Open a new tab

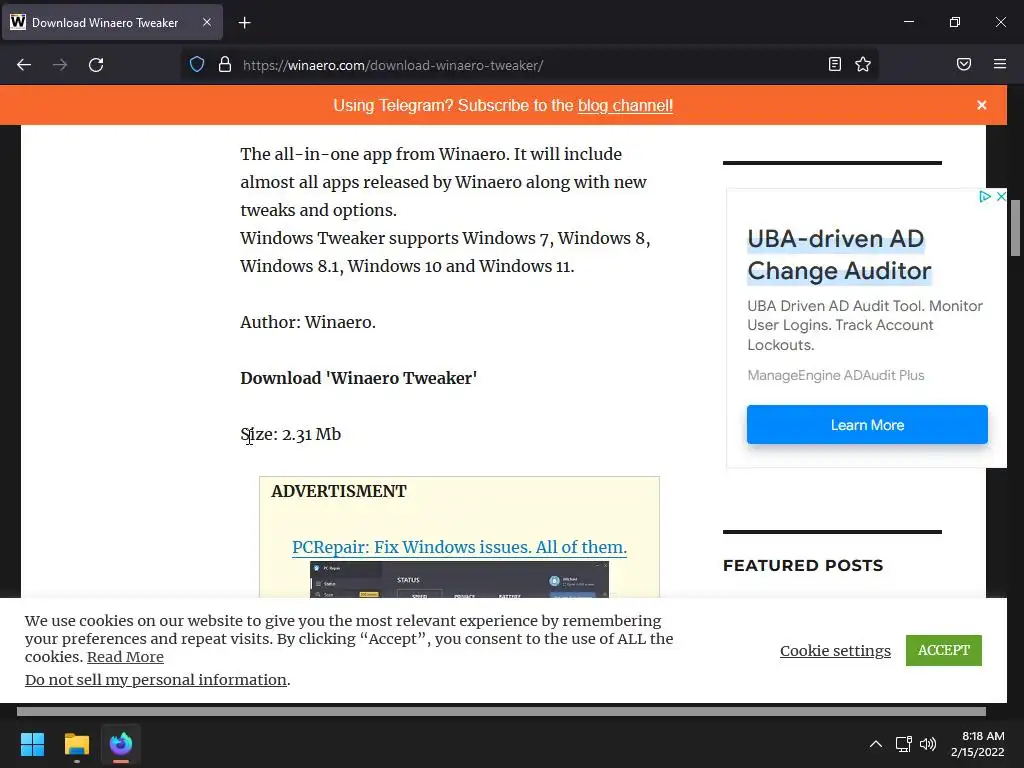(x=244, y=23)
